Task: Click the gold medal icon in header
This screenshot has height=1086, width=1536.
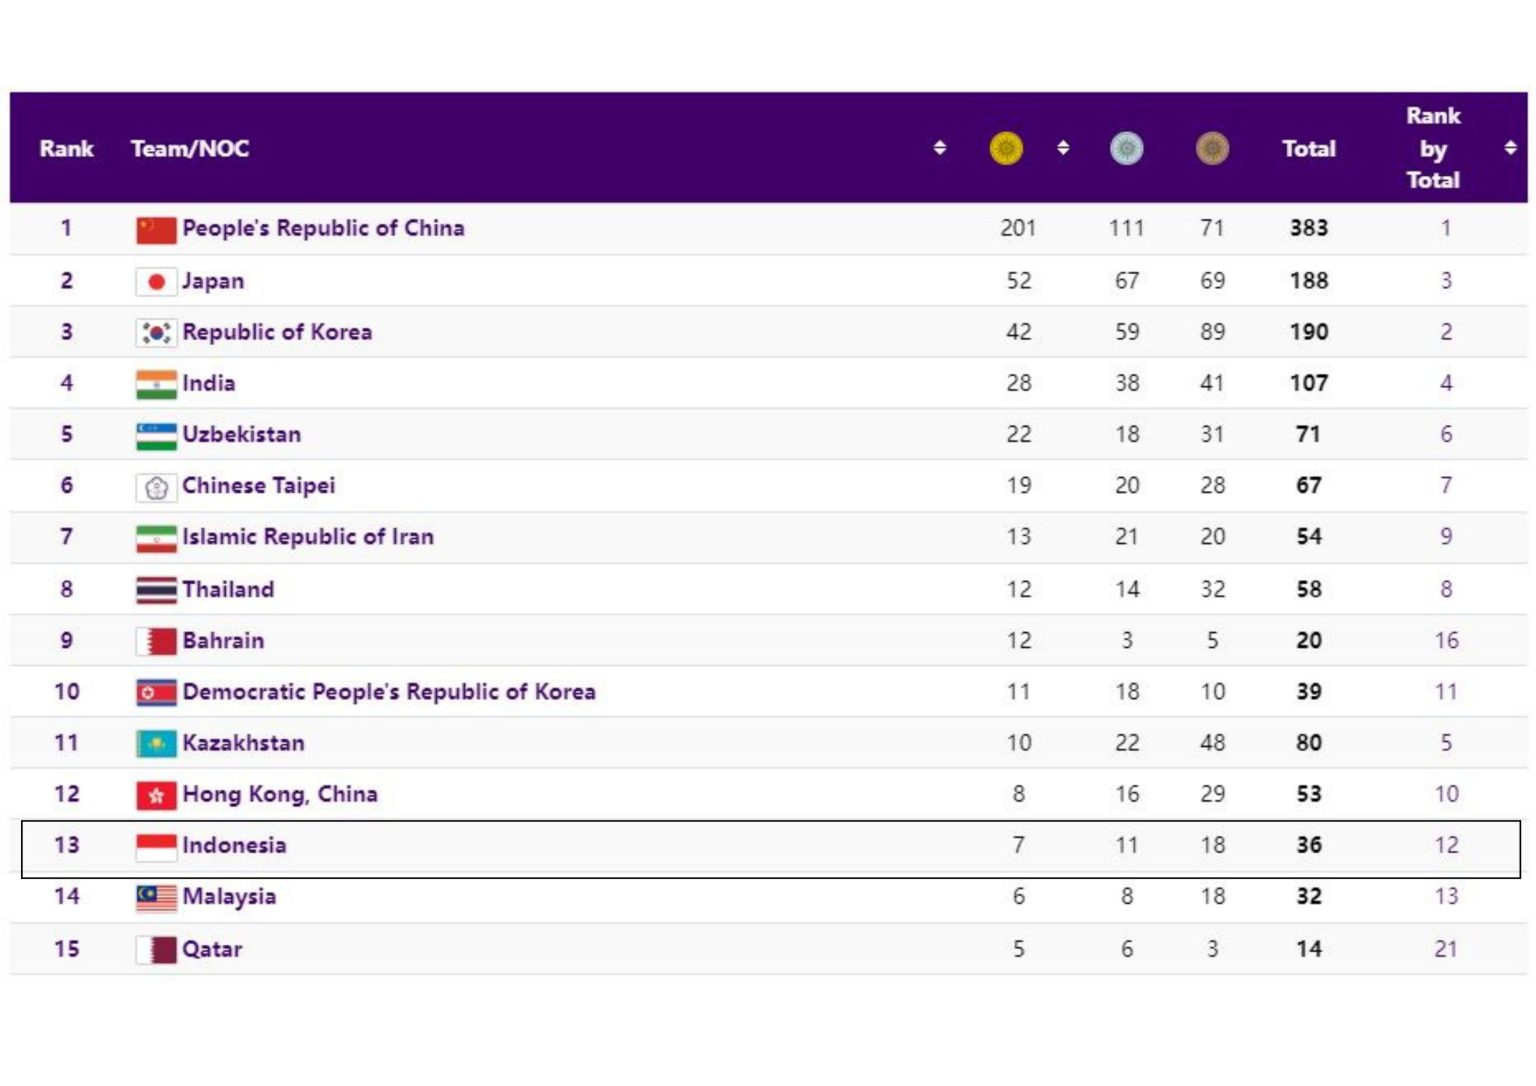Action: (x=1006, y=149)
